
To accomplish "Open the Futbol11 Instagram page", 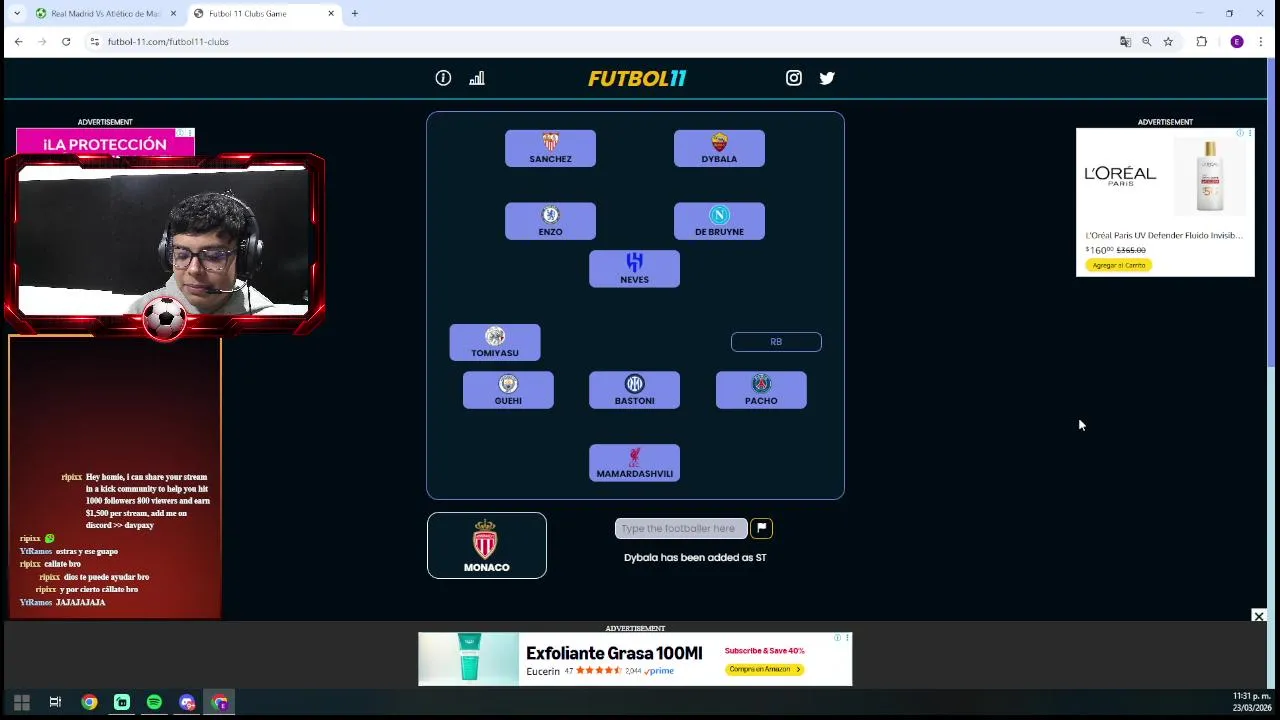I will [794, 78].
